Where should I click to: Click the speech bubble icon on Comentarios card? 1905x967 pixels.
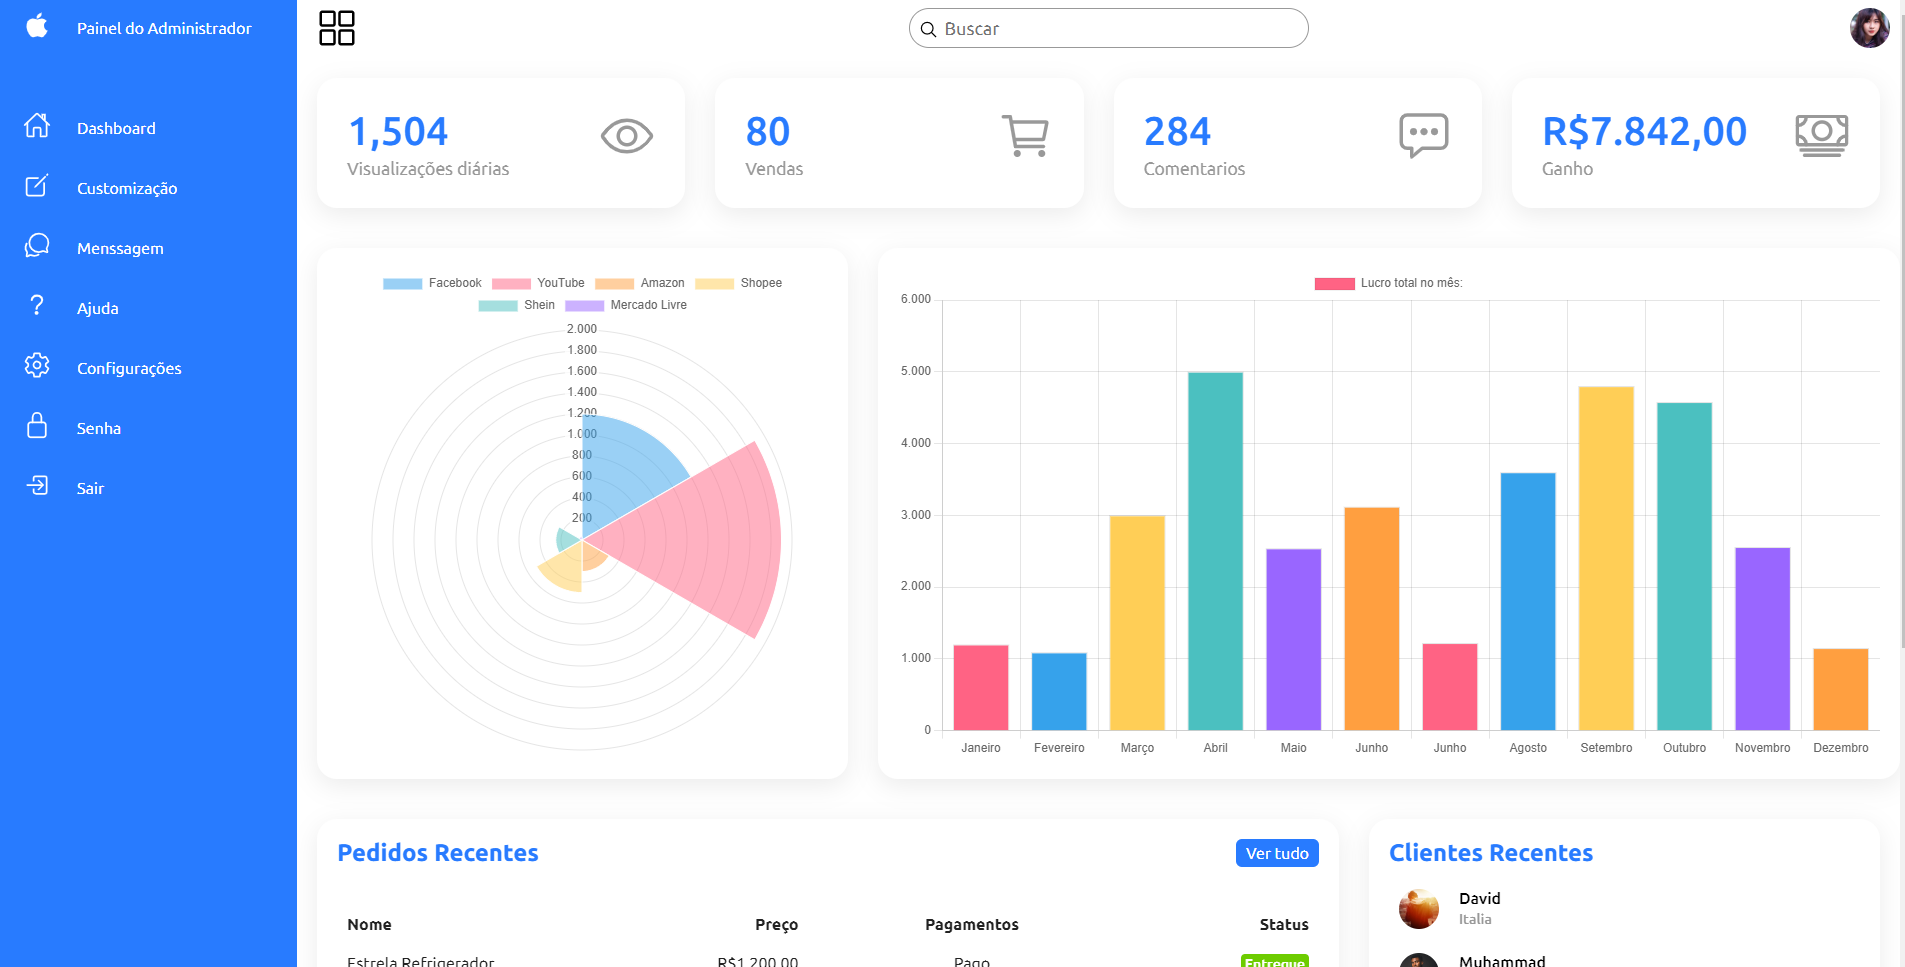coord(1422,135)
